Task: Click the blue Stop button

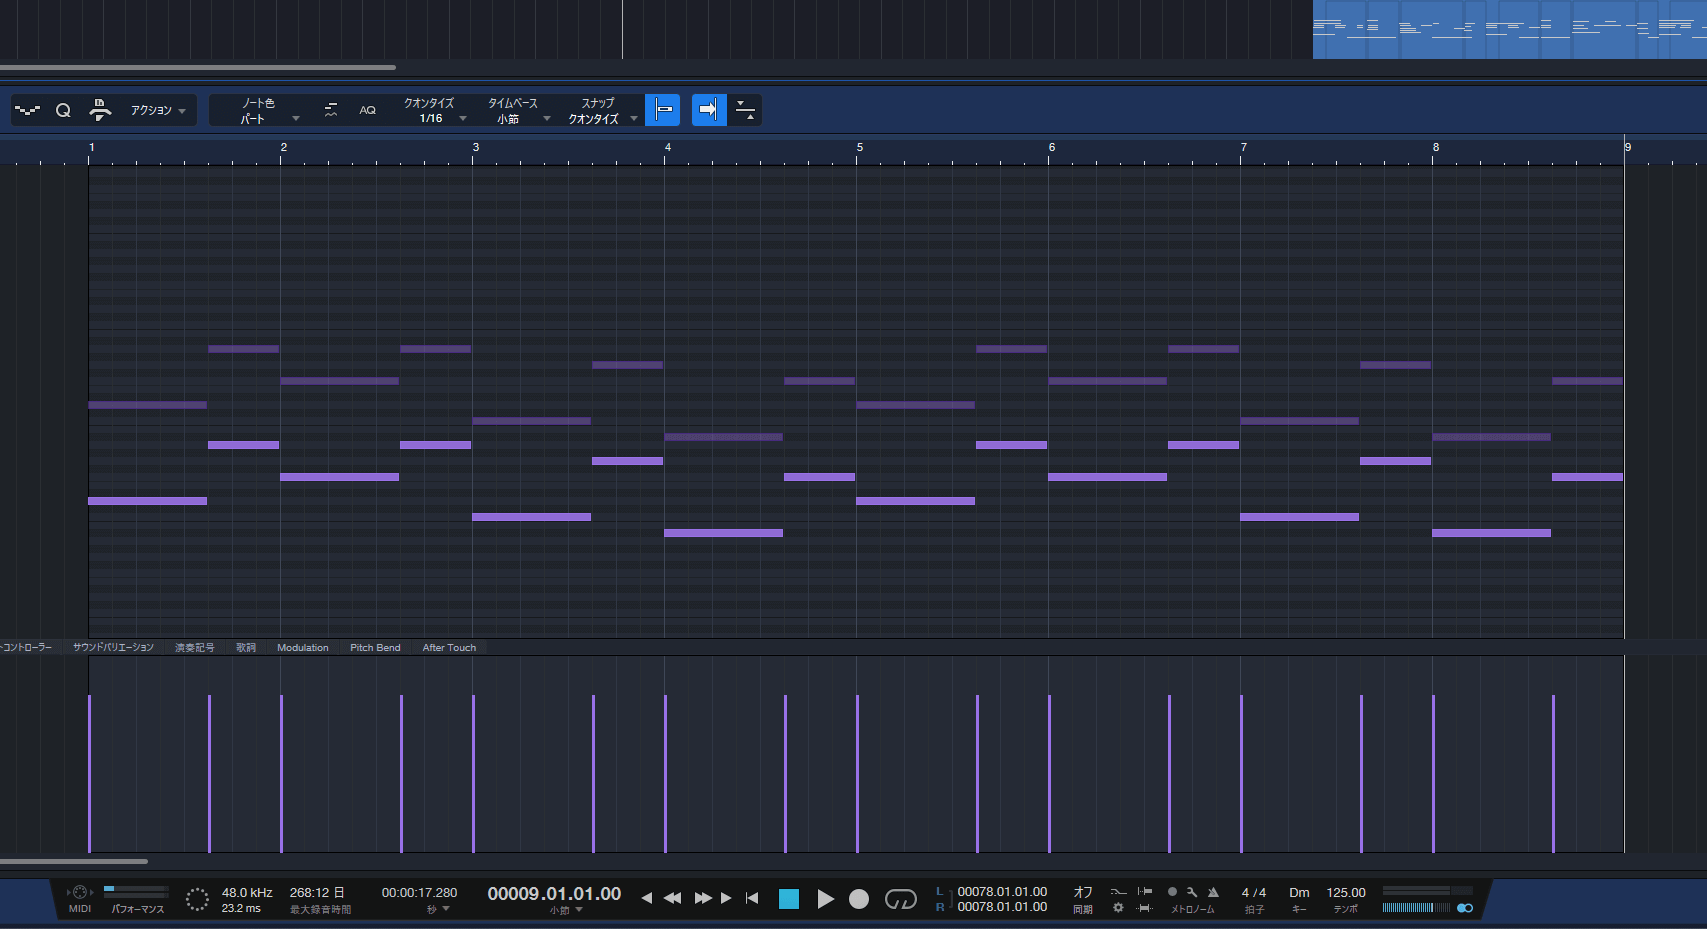Action: point(789,899)
